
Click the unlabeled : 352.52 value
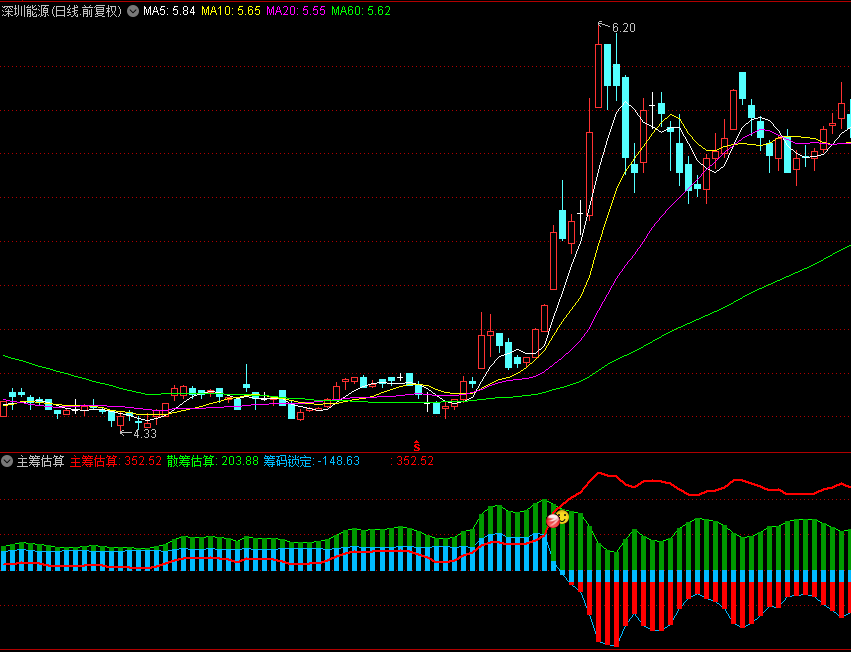pyautogui.click(x=412, y=461)
